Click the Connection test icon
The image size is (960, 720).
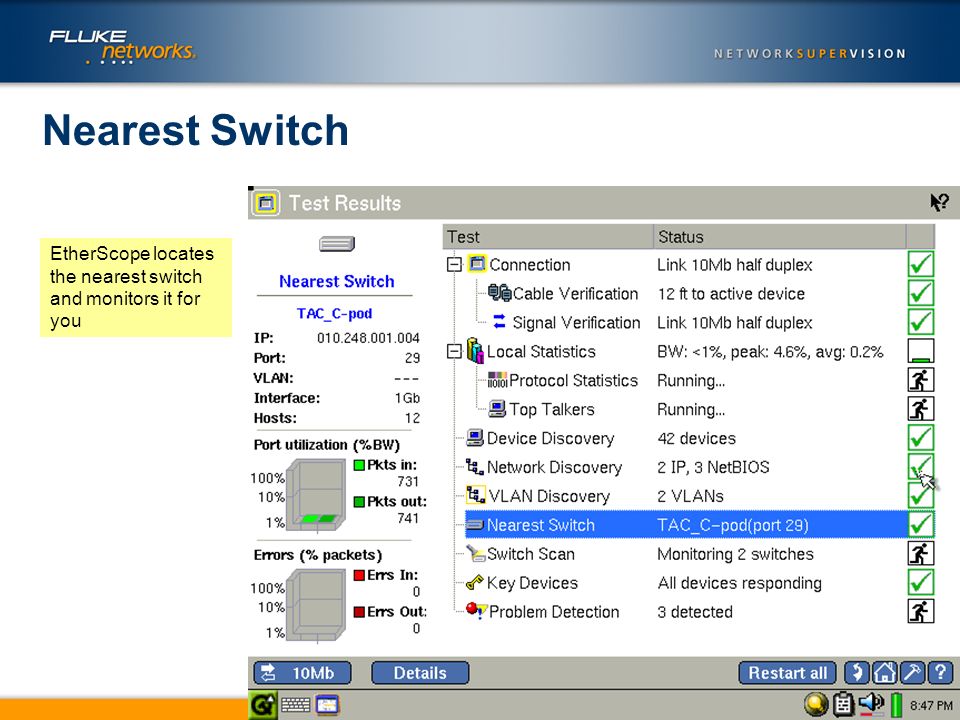pos(478,264)
